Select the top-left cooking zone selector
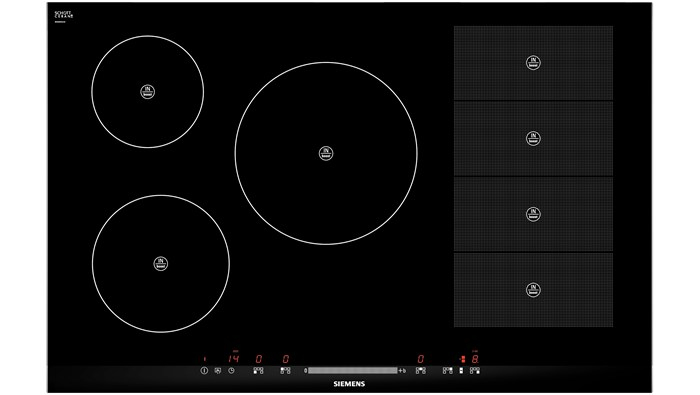The height and width of the screenshot is (395, 700). click(285, 370)
